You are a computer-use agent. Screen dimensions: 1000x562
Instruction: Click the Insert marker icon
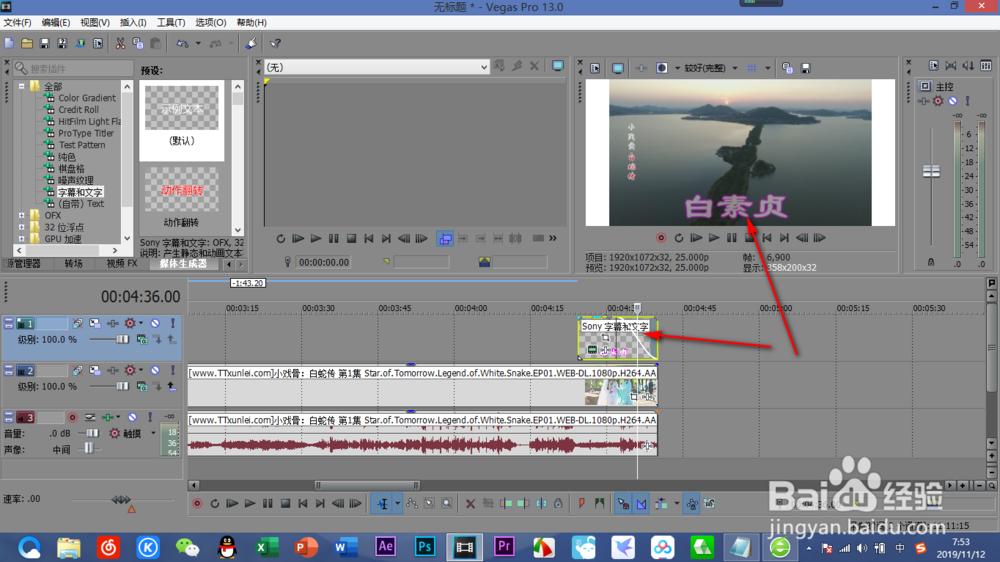tap(582, 503)
